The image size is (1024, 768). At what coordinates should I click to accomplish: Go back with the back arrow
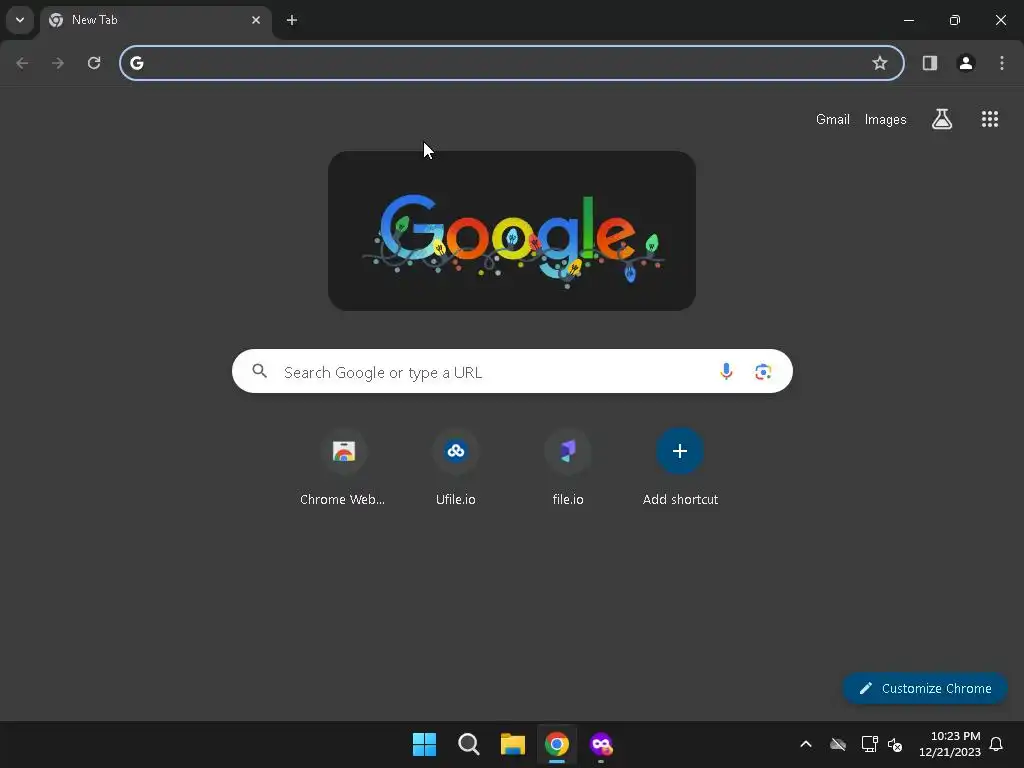tap(22, 63)
